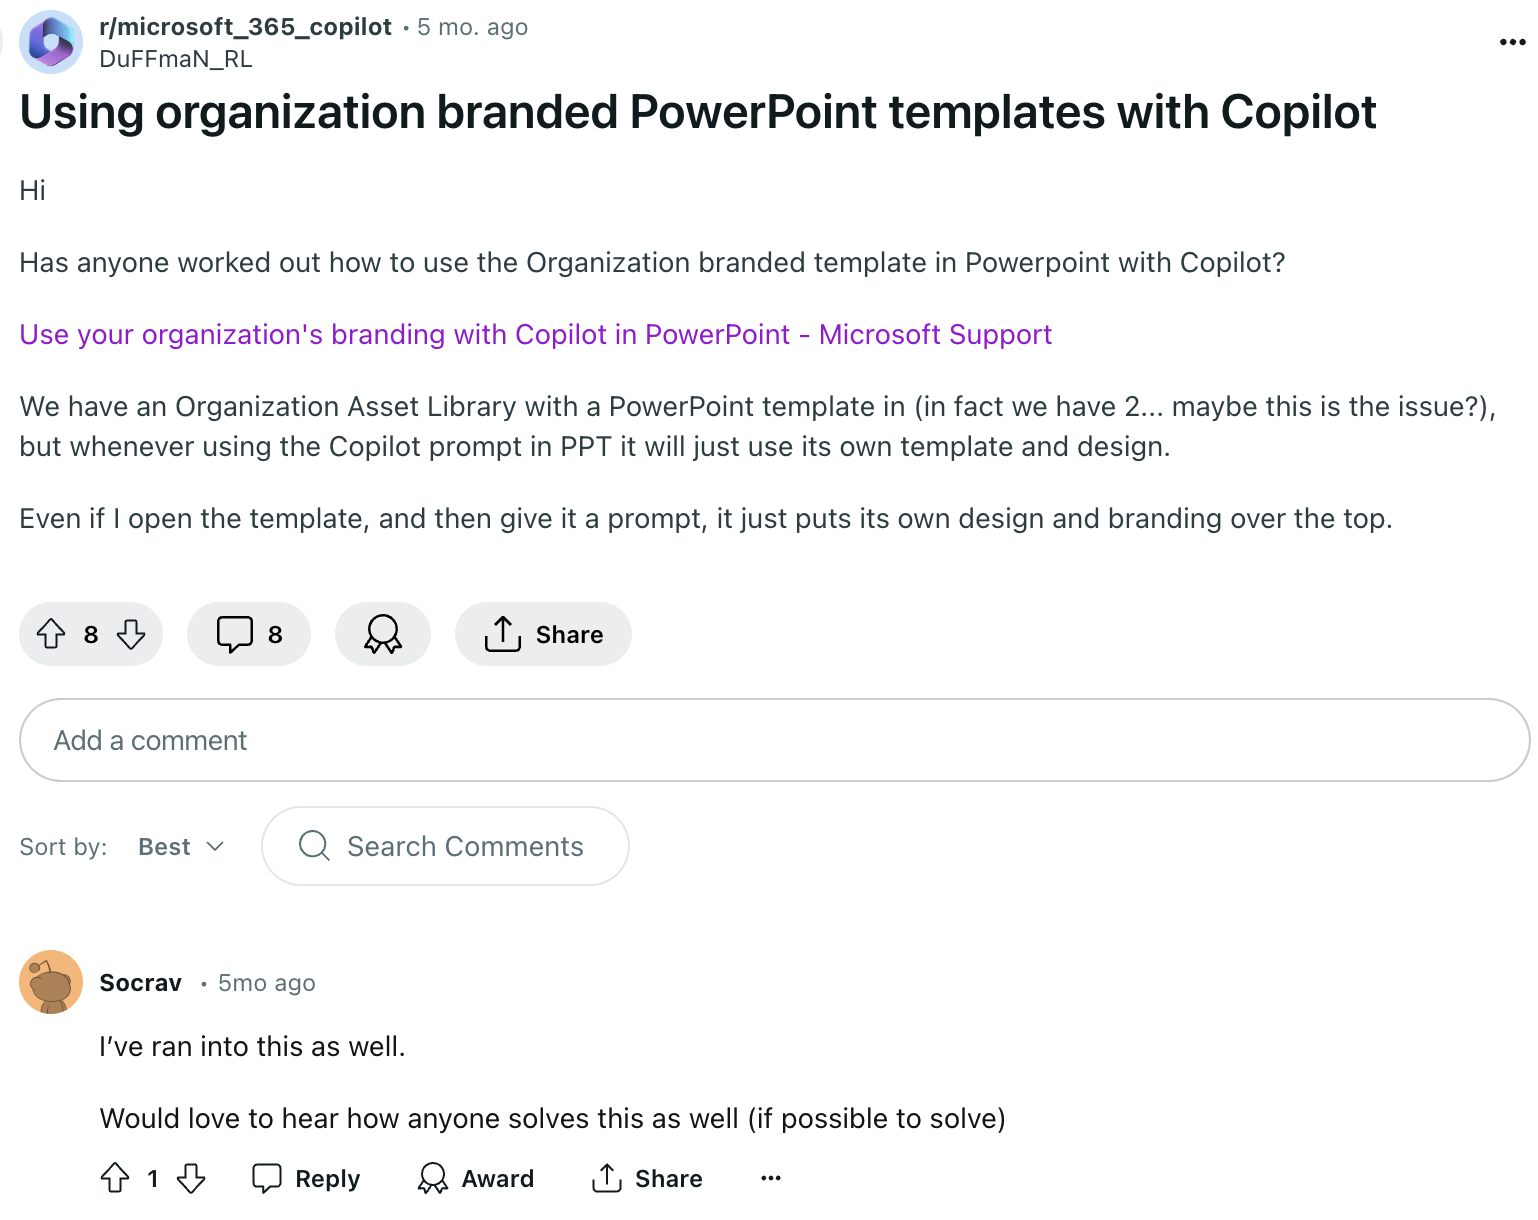Visit DuFFmaN_RL's user profile
1538x1220 pixels.
[176, 59]
